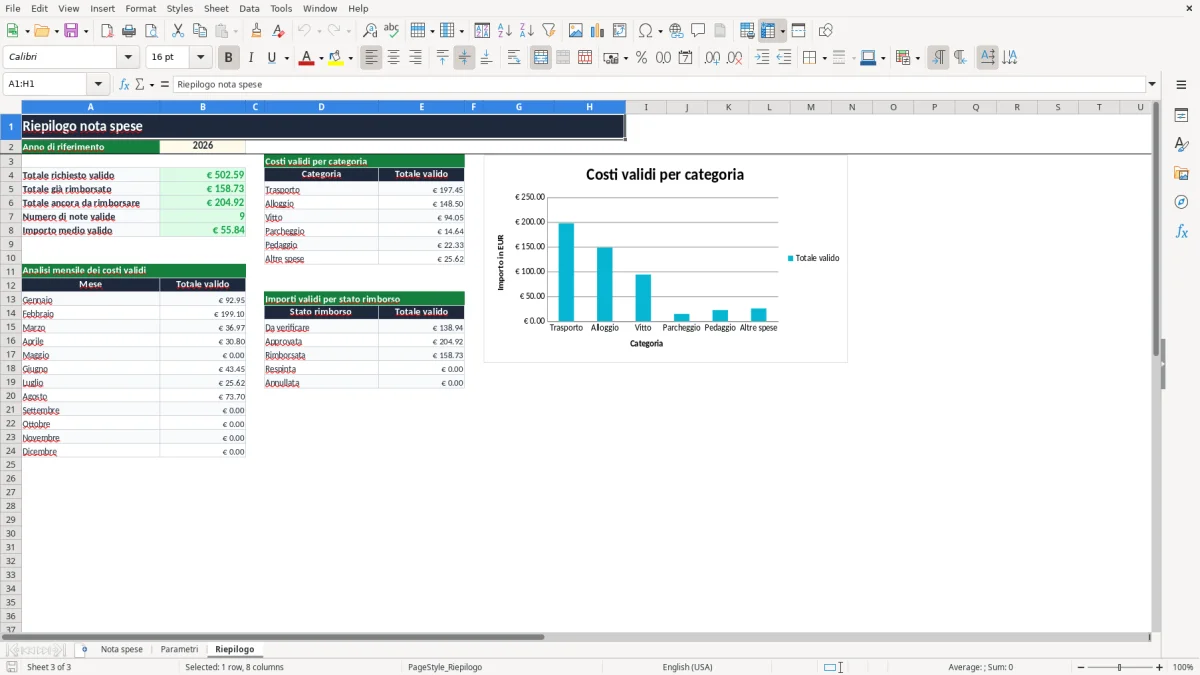The width and height of the screenshot is (1200, 675).
Task: Click Add Decimal Place icon
Action: coord(712,58)
